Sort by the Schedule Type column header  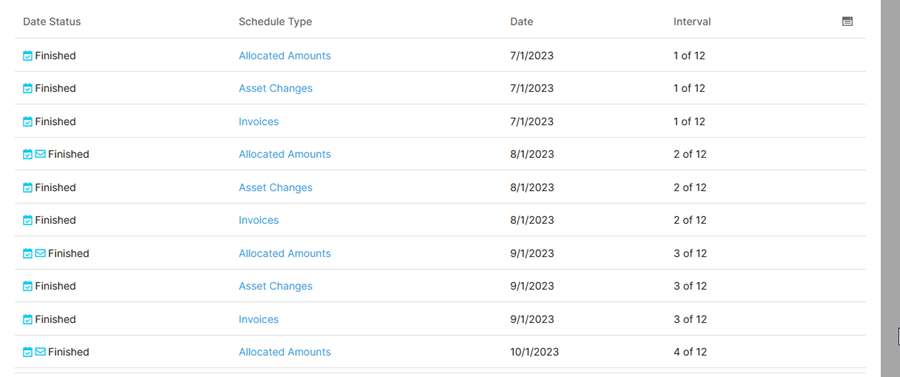coord(276,22)
